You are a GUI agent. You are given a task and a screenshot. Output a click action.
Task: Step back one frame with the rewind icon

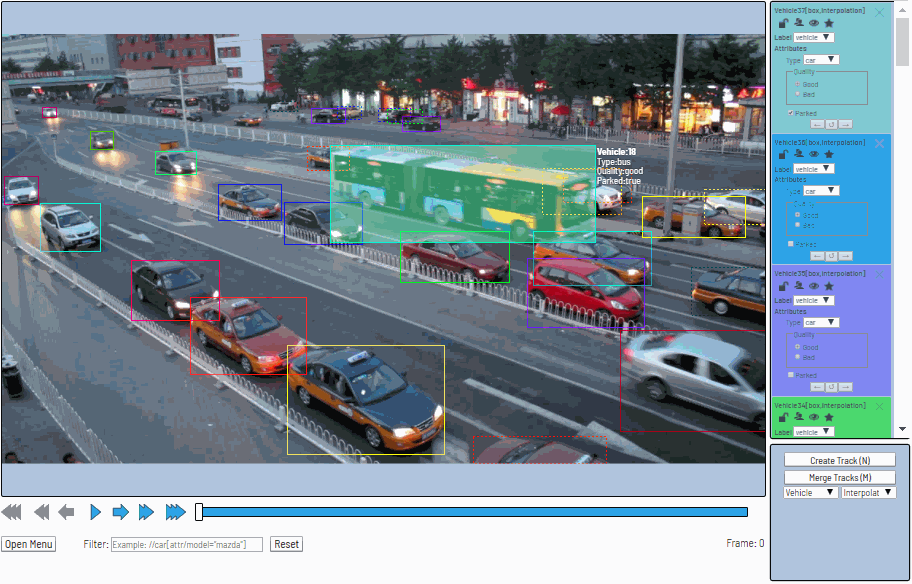tap(66, 512)
